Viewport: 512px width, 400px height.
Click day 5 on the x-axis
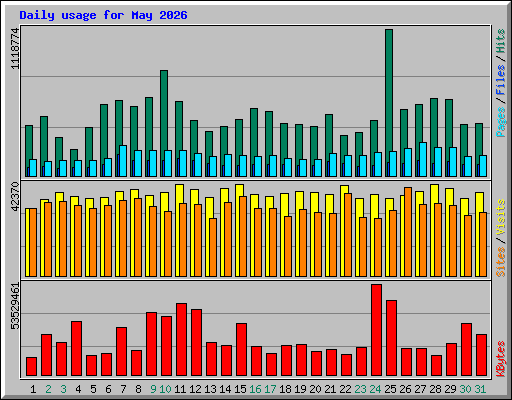93,389
